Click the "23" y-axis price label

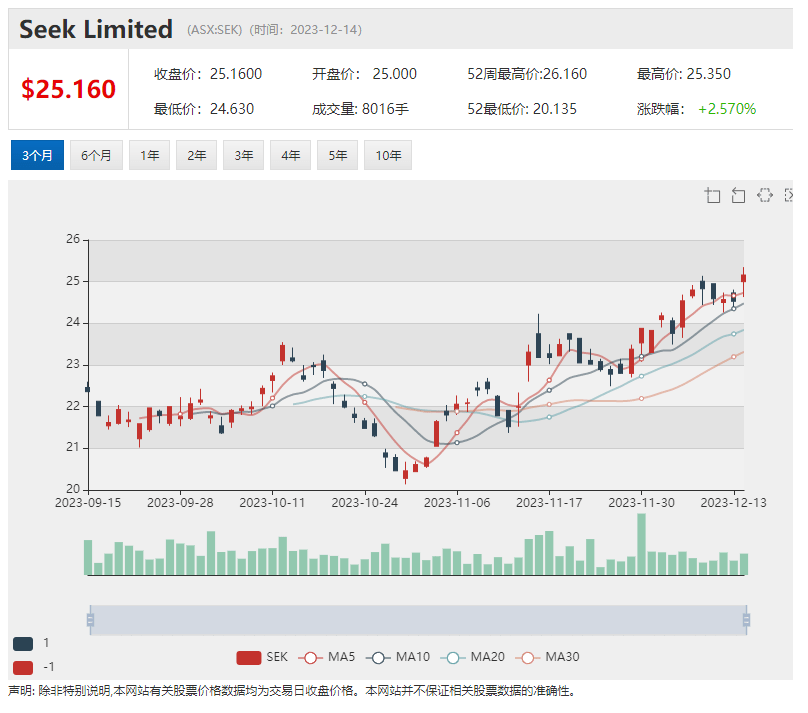pyautogui.click(x=73, y=364)
